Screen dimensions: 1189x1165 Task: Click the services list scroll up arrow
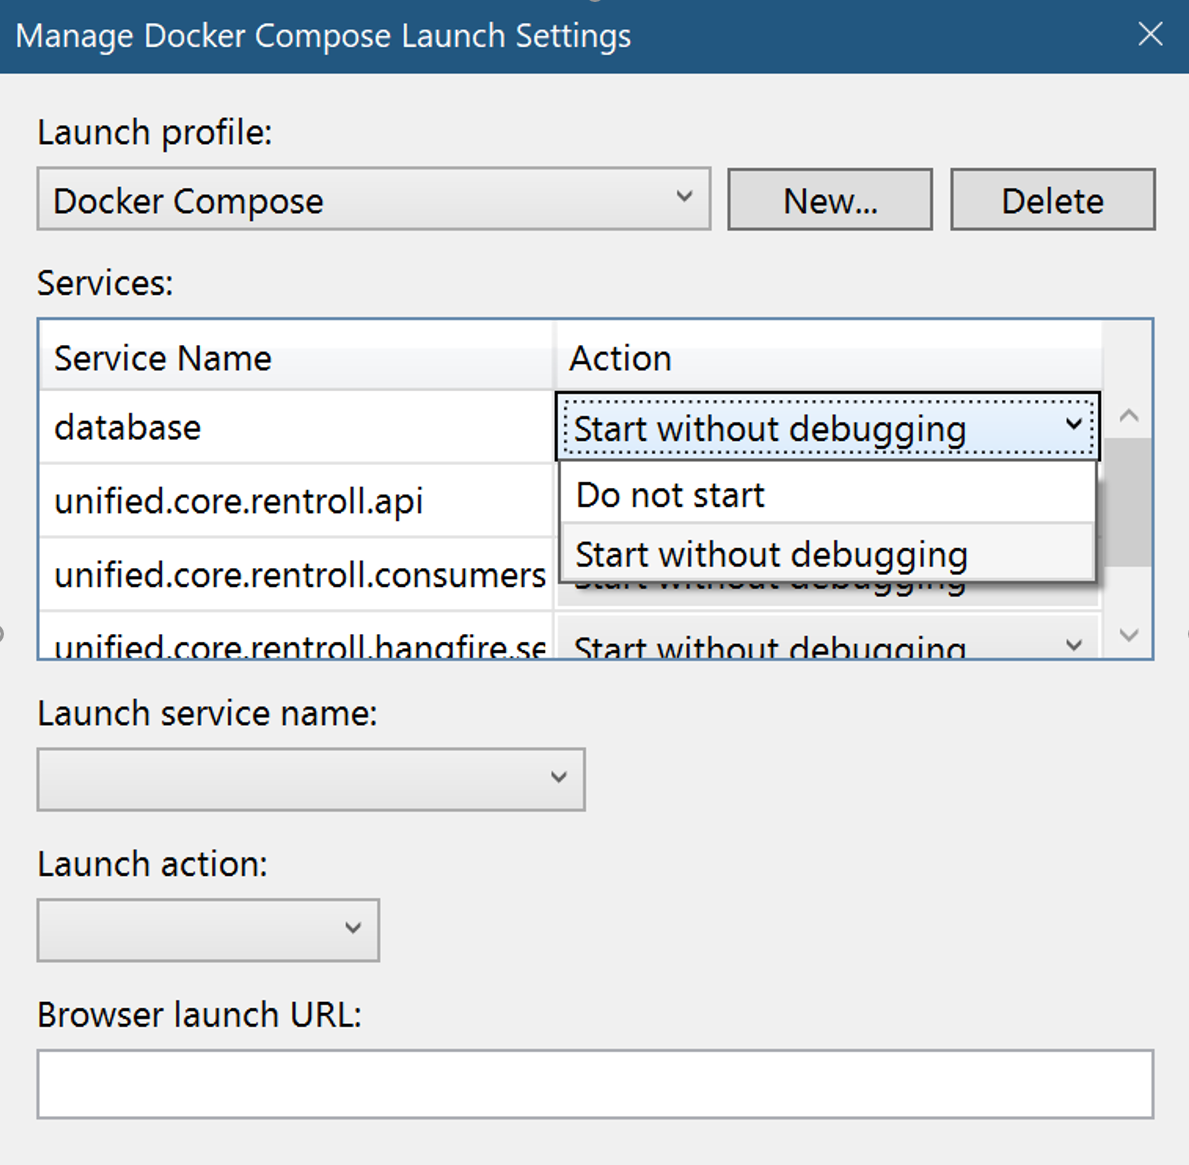pos(1128,415)
